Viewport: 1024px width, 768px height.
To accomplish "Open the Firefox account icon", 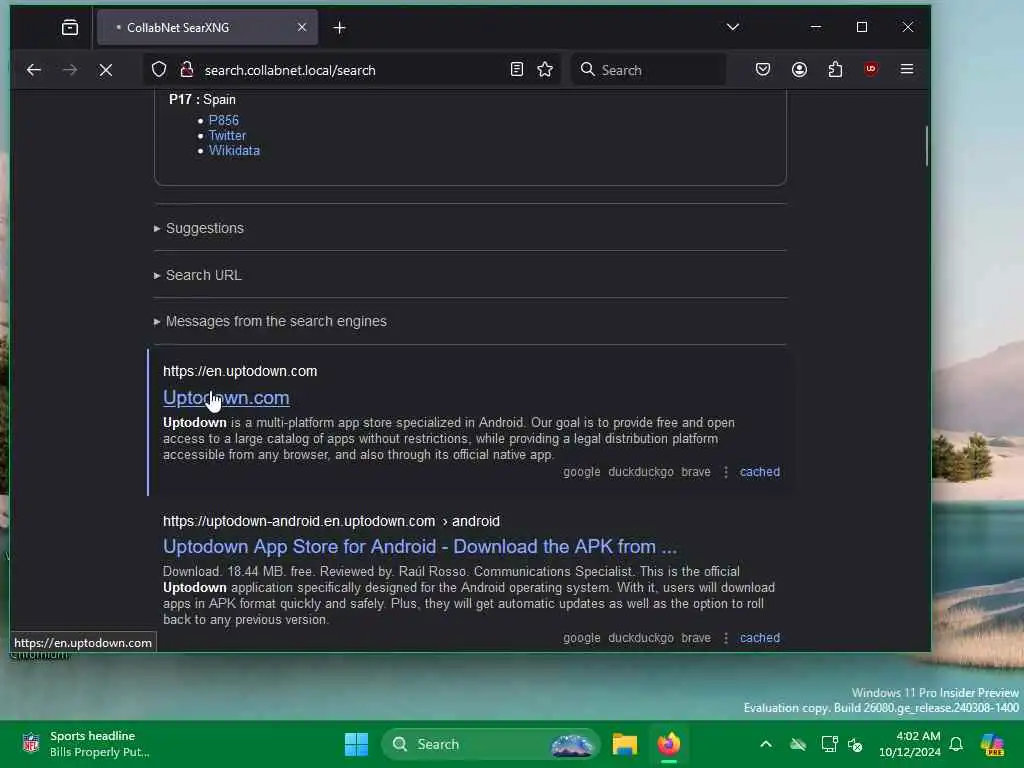I will (x=799, y=69).
